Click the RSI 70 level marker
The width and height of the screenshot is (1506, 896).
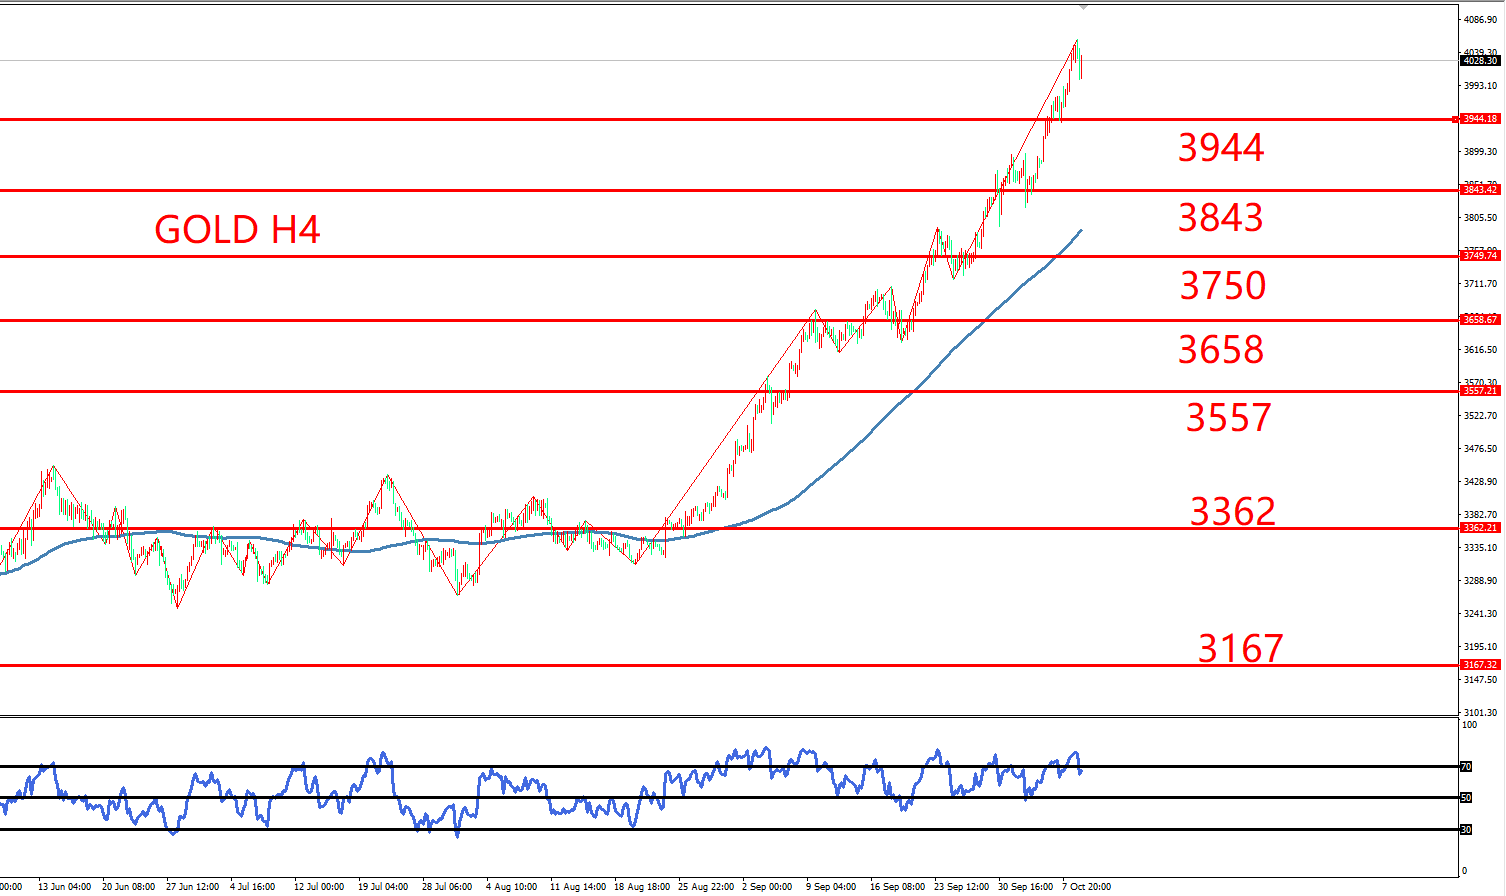point(1466,767)
